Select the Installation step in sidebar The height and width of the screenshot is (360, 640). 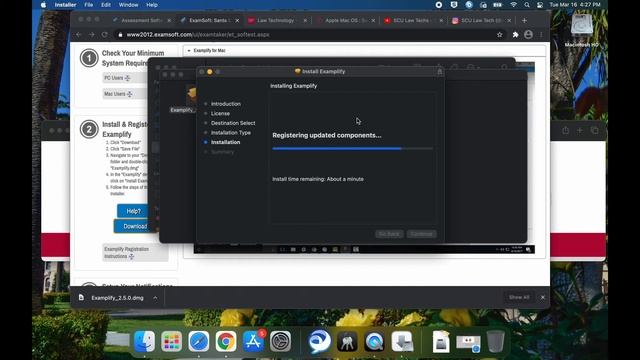225,142
